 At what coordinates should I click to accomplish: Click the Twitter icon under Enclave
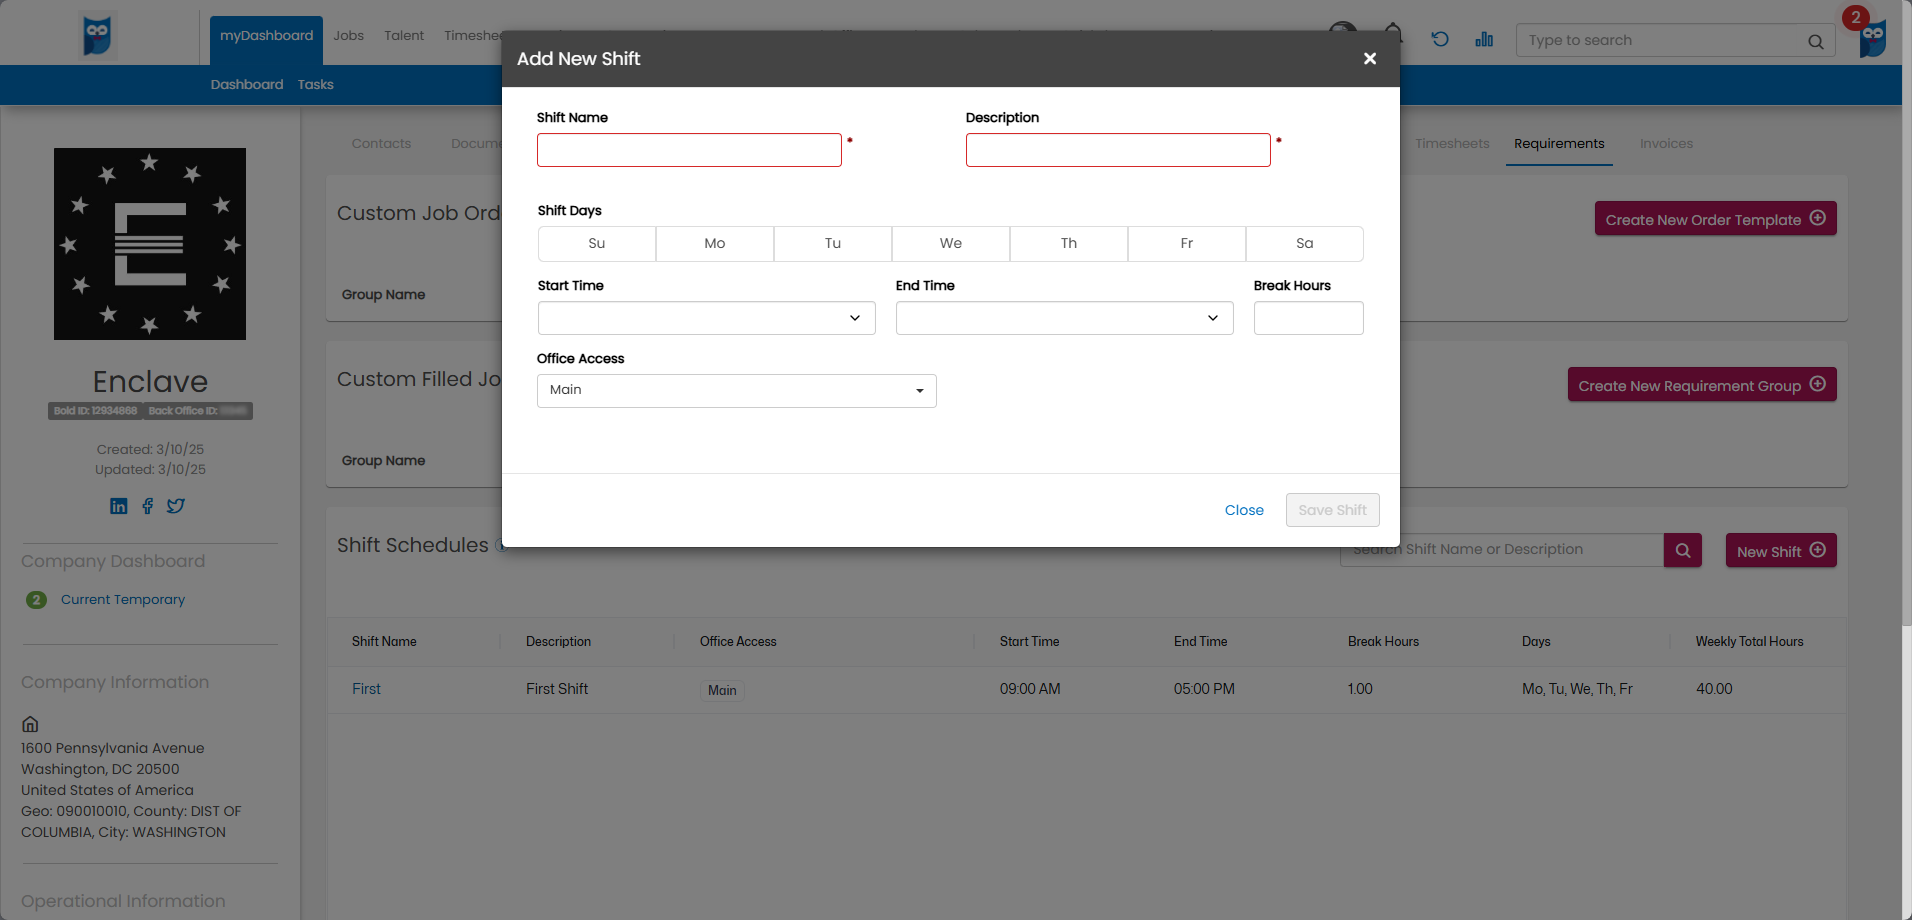(x=176, y=506)
